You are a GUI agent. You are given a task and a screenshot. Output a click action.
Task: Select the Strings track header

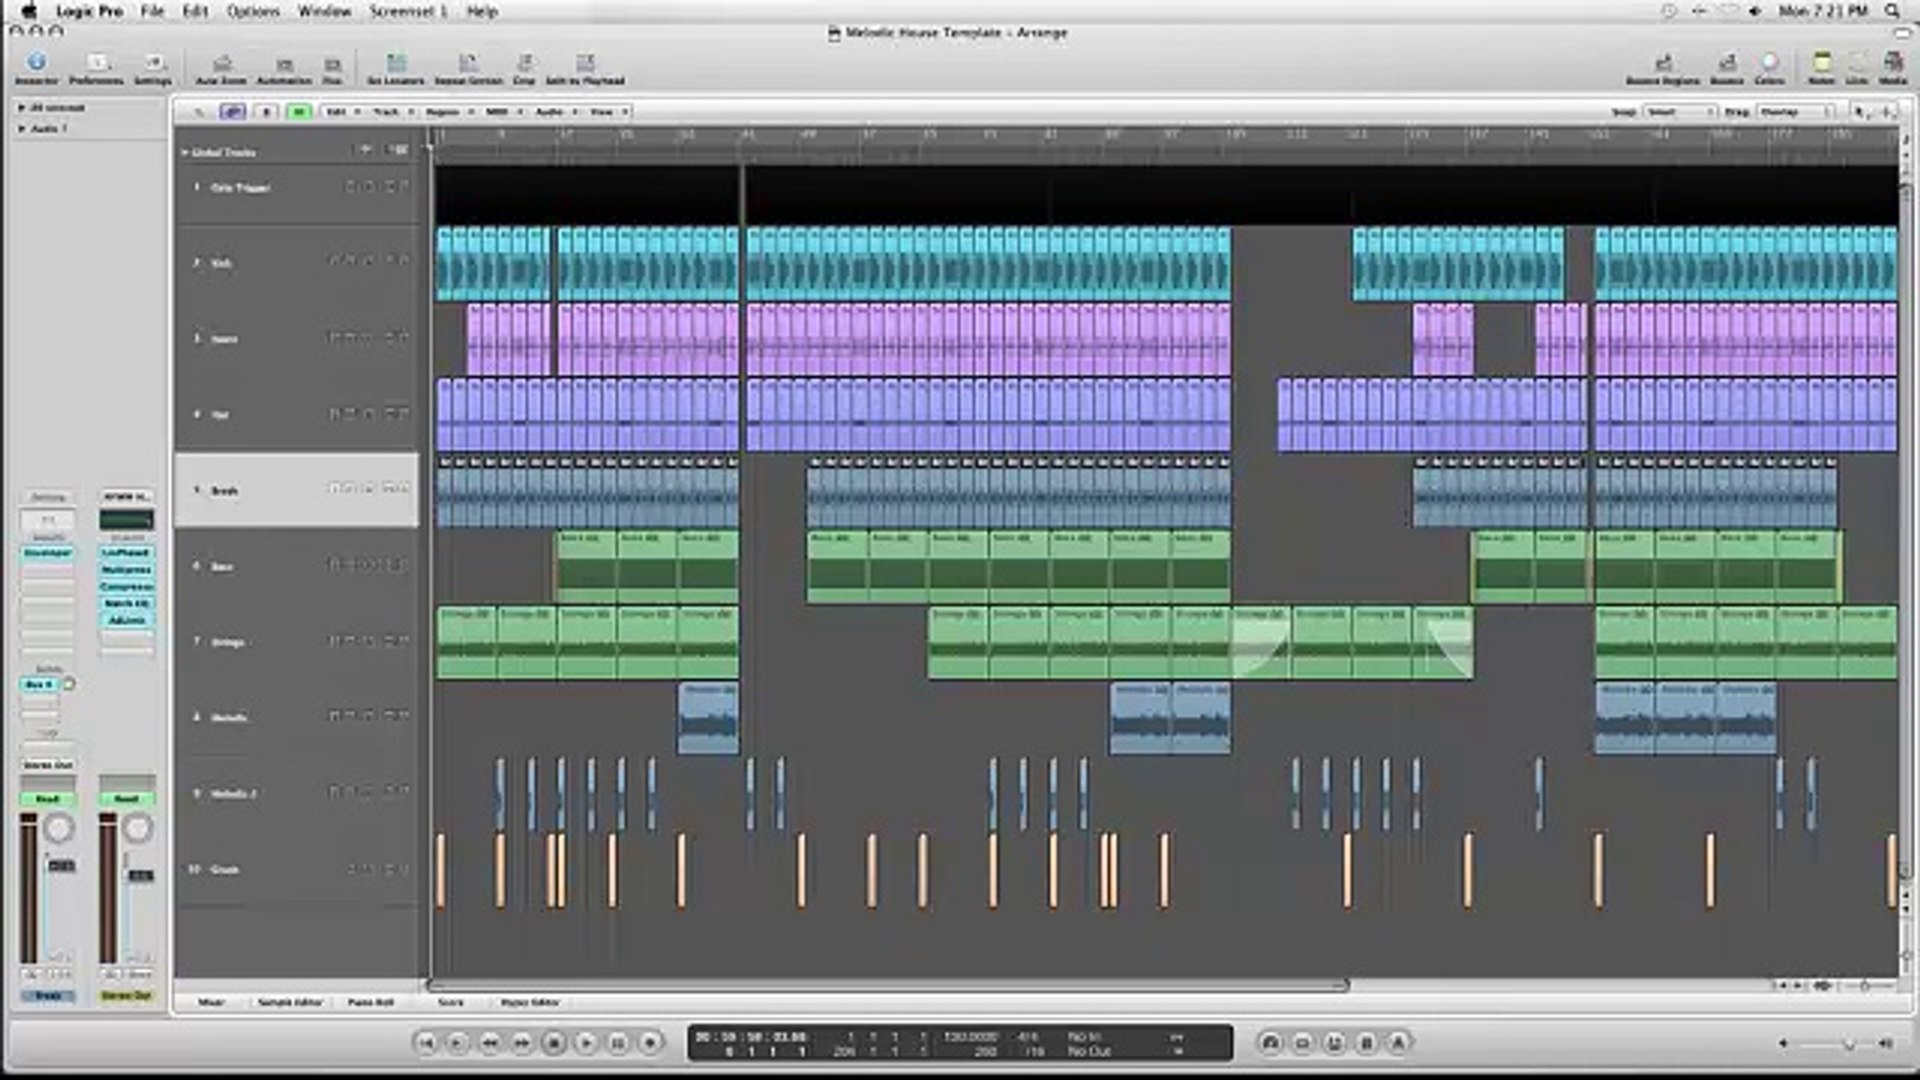click(297, 642)
